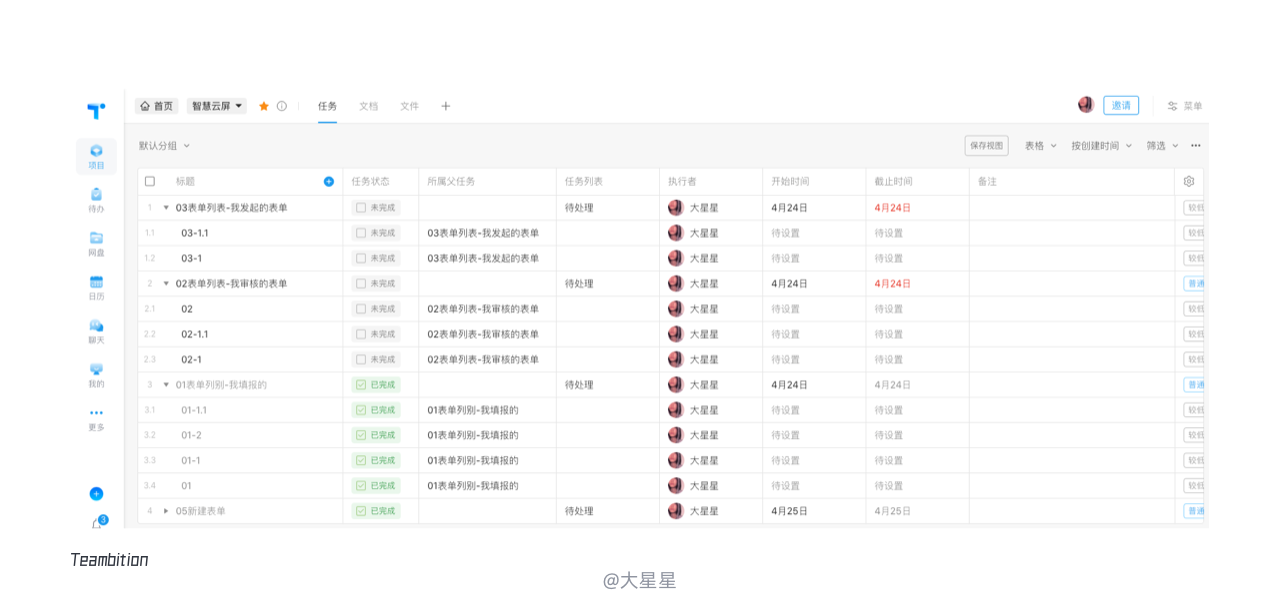Switch to 文件 tab

coord(410,106)
